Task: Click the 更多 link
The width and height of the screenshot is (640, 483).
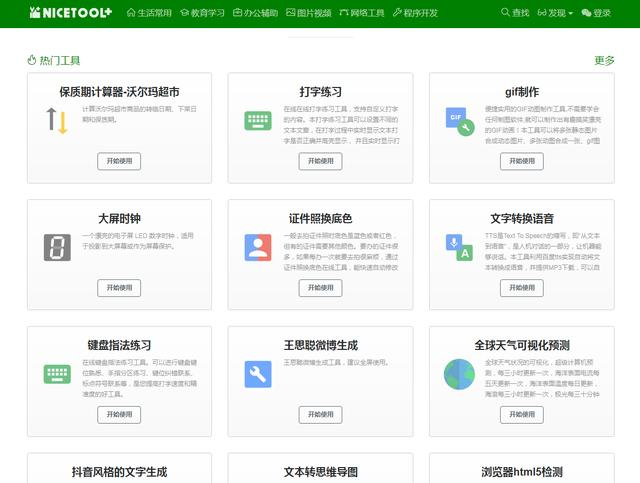Action: [x=604, y=60]
